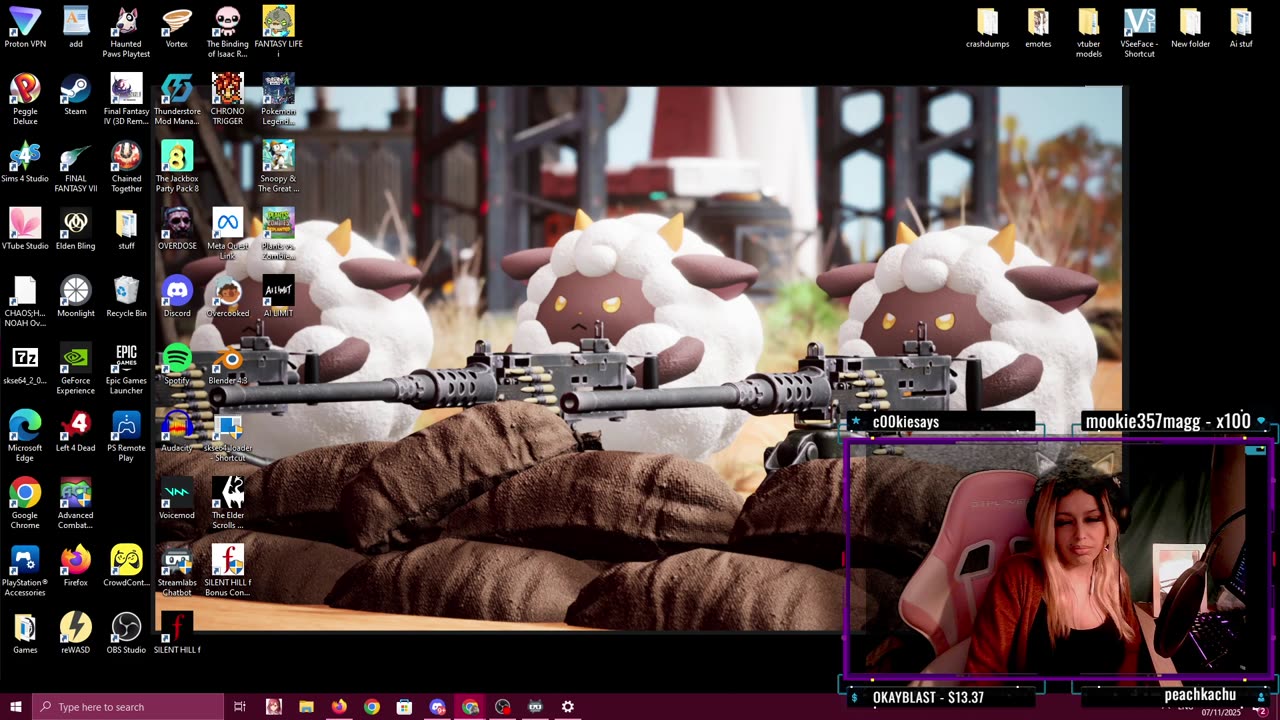The height and width of the screenshot is (720, 1280).
Task: Select The Binding of Isaac desktop icon
Action: (x=227, y=33)
